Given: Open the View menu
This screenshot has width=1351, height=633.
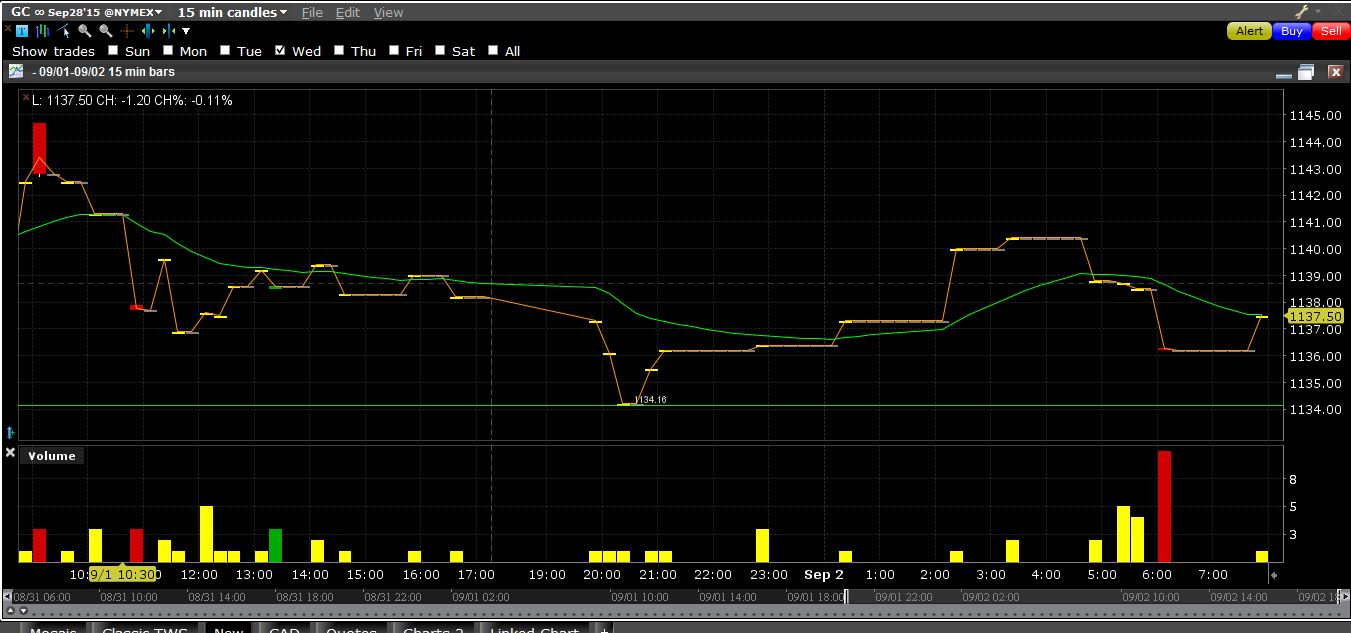Looking at the screenshot, I should click(388, 12).
